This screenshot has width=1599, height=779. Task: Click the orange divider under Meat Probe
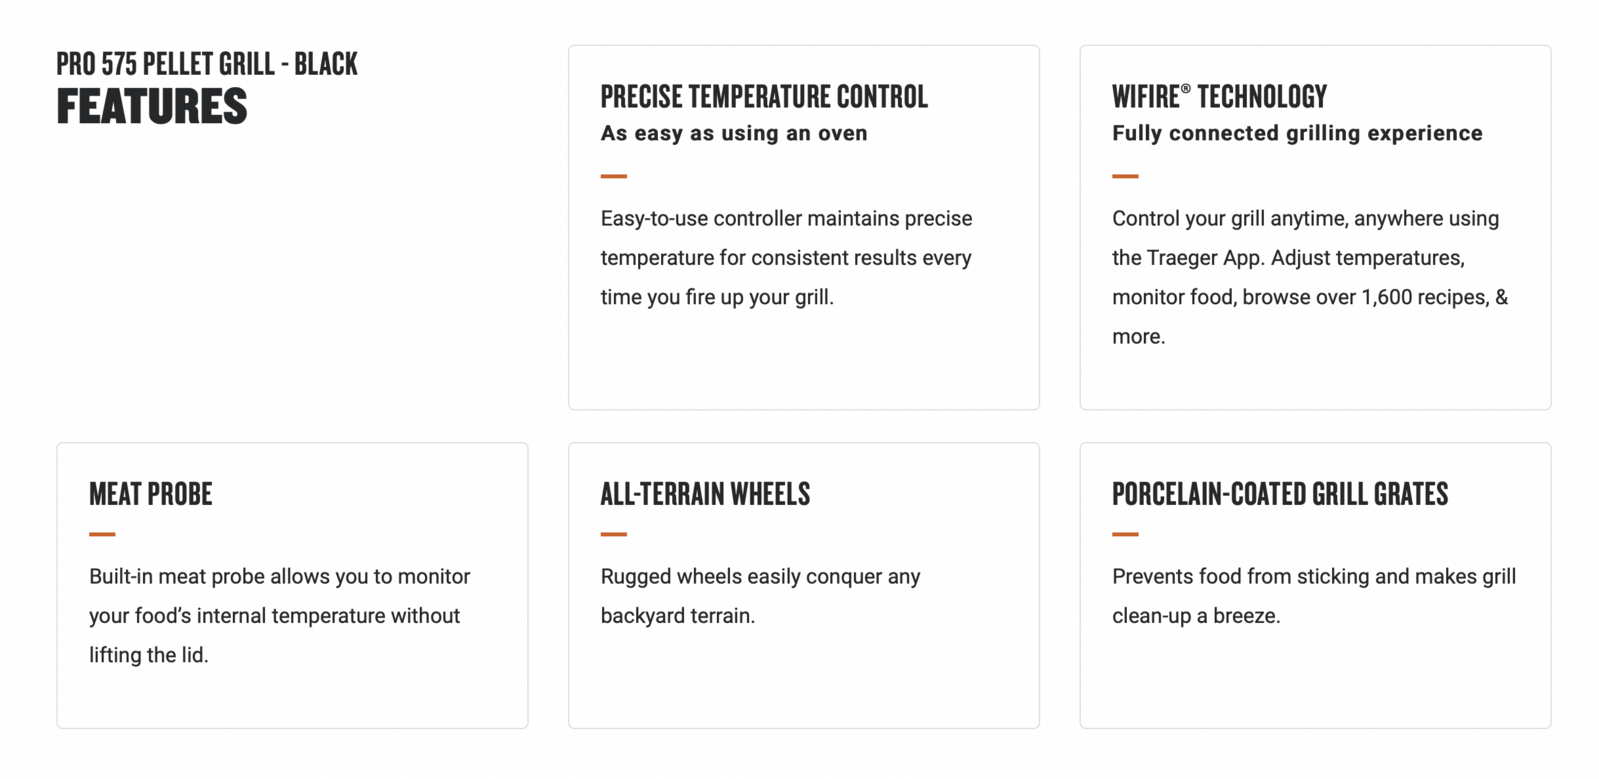click(102, 534)
